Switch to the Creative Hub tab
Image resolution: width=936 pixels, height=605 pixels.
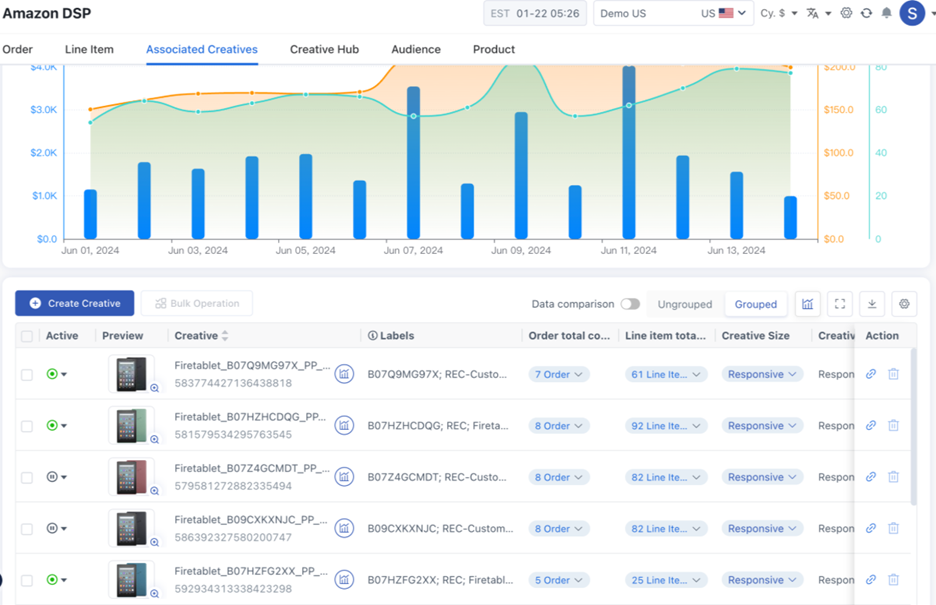[324, 49]
